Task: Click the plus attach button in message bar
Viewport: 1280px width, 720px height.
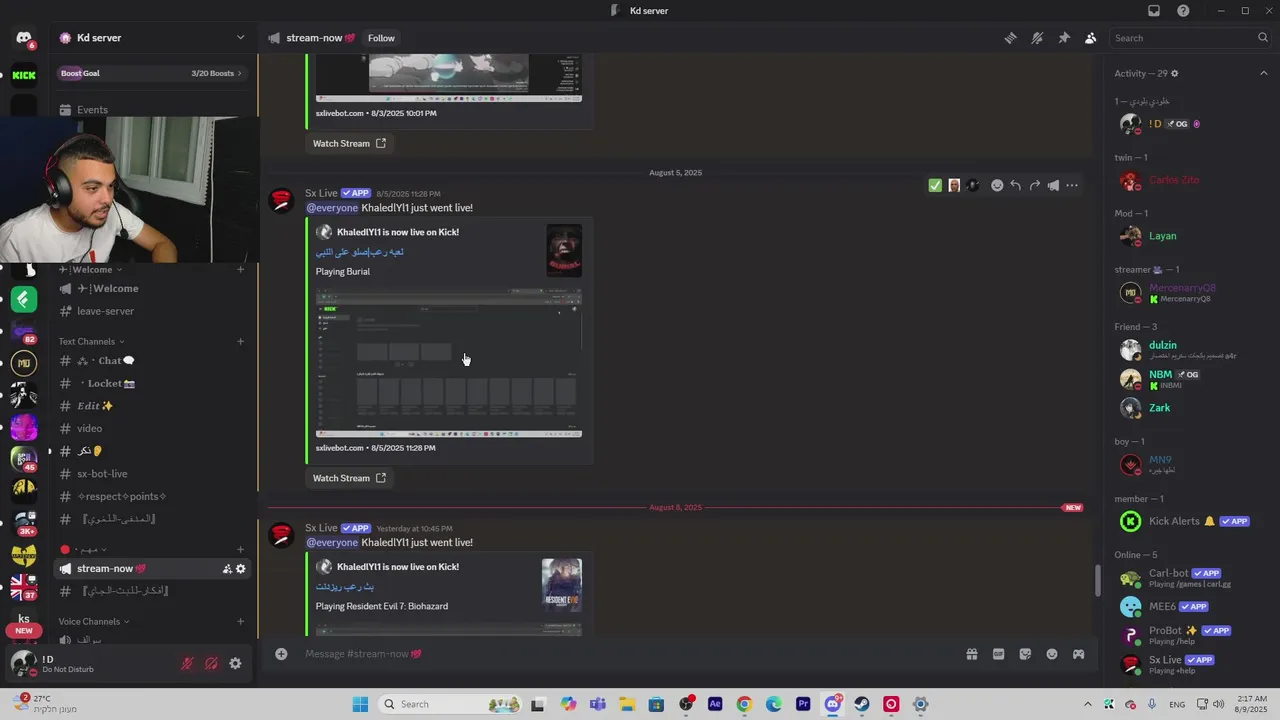Action: click(x=281, y=654)
